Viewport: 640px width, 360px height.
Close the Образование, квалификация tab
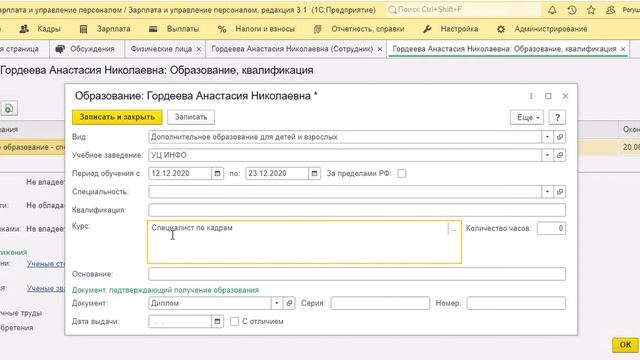click(623, 49)
